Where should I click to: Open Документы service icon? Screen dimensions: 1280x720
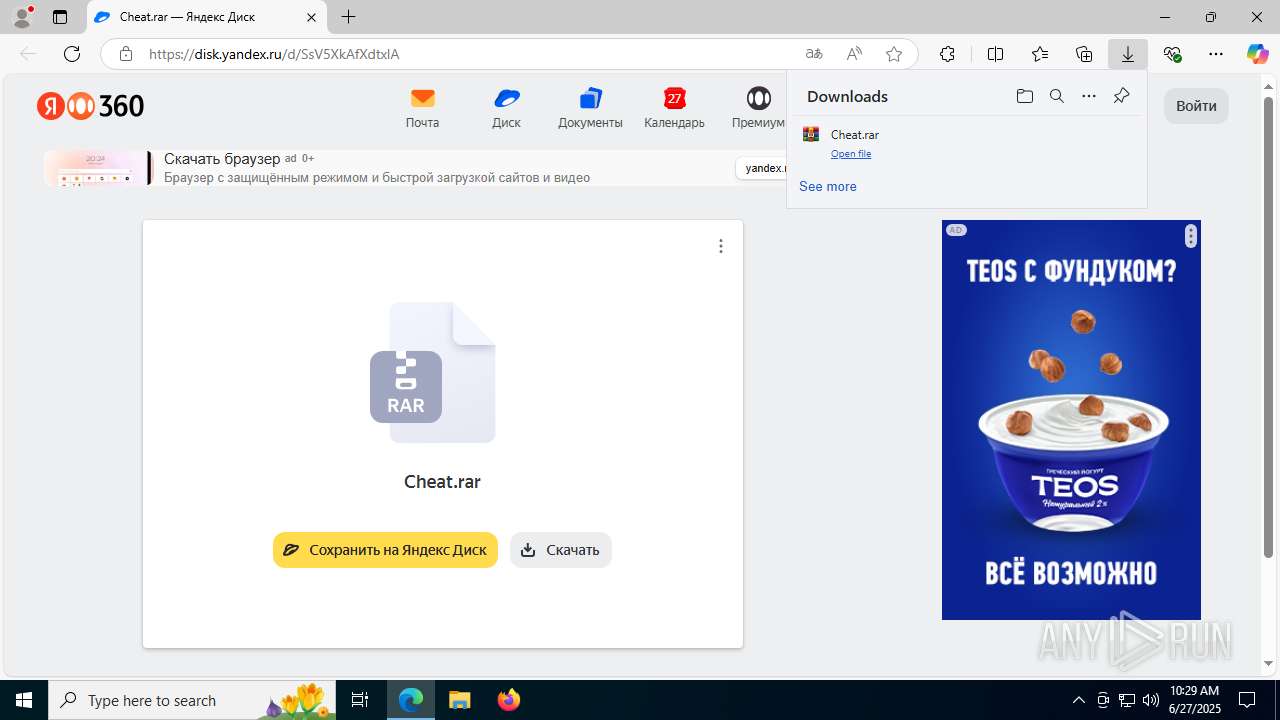pyautogui.click(x=590, y=108)
